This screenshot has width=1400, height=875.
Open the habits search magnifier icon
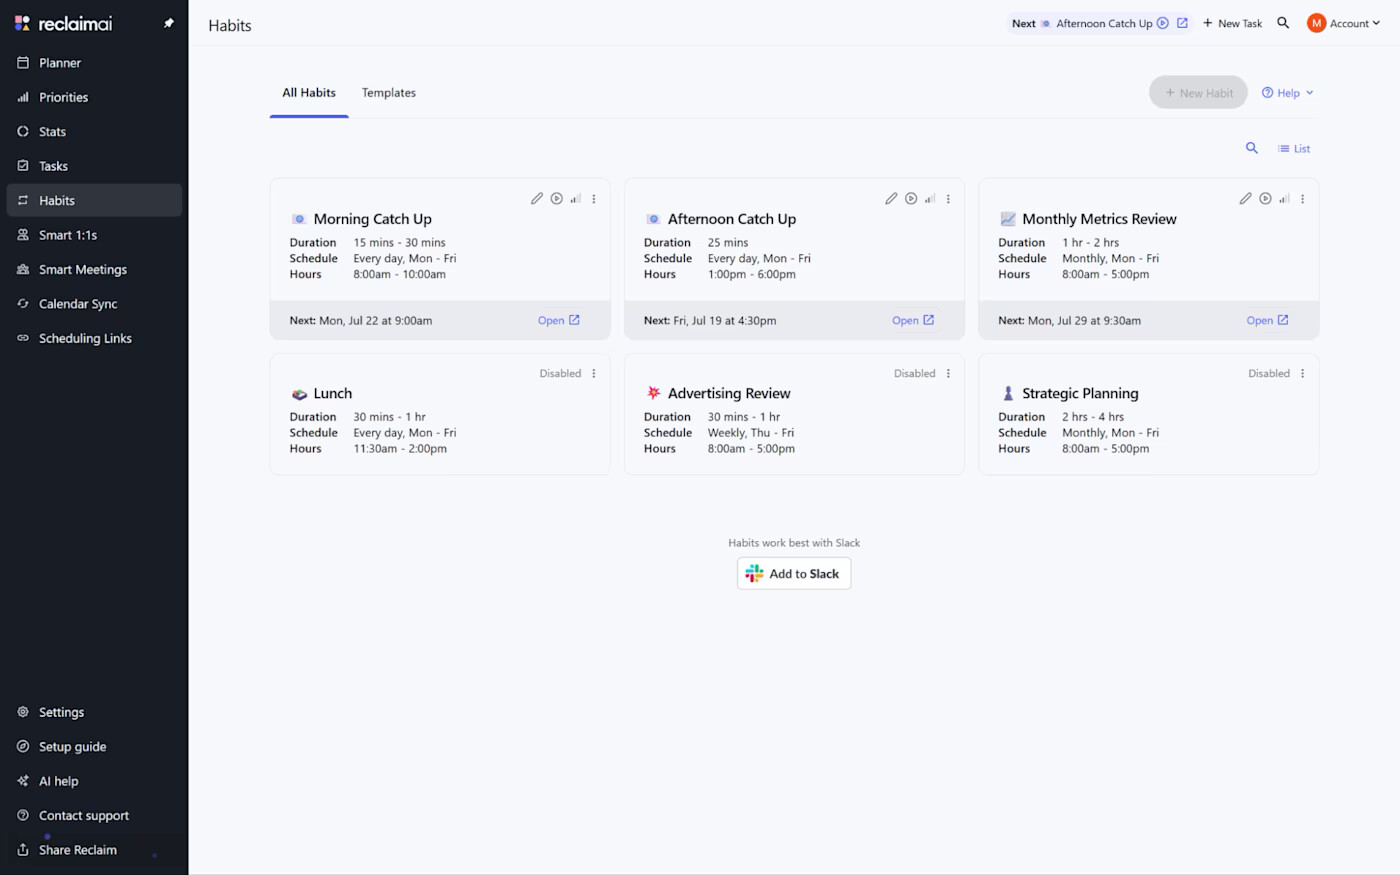tap(1251, 148)
